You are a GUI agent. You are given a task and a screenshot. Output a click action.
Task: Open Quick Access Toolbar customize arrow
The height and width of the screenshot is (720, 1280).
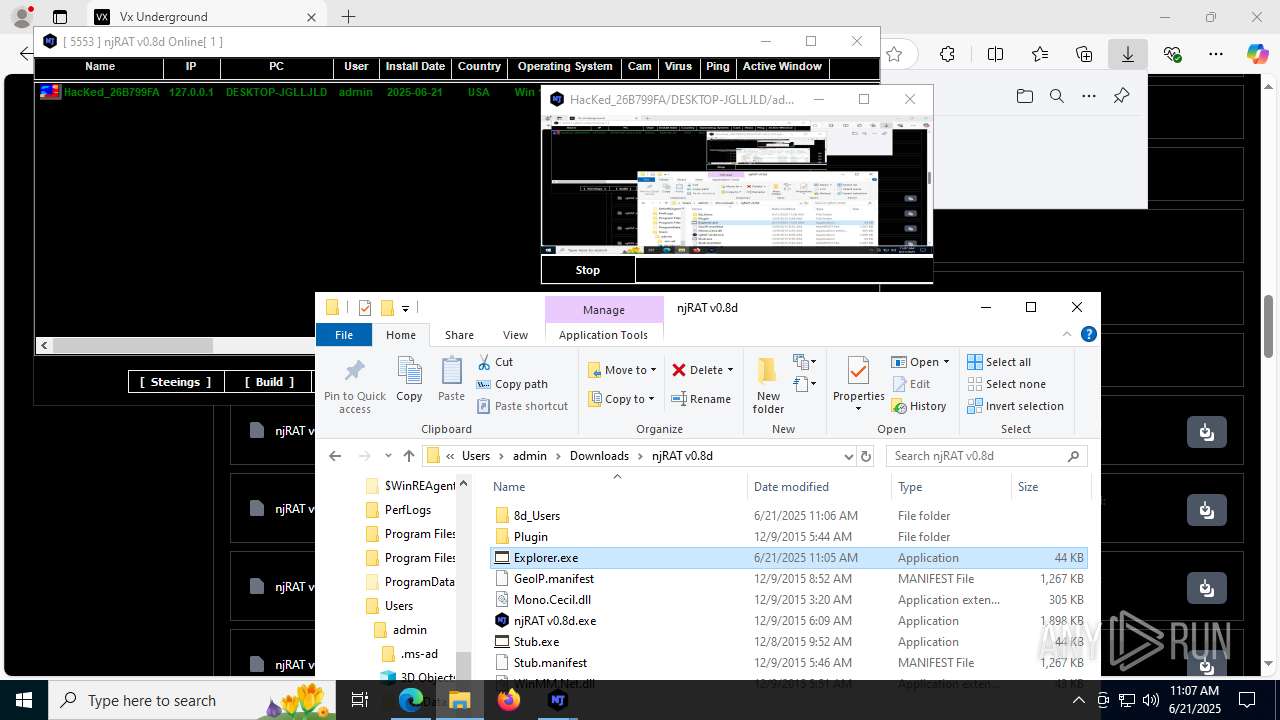[x=405, y=308]
